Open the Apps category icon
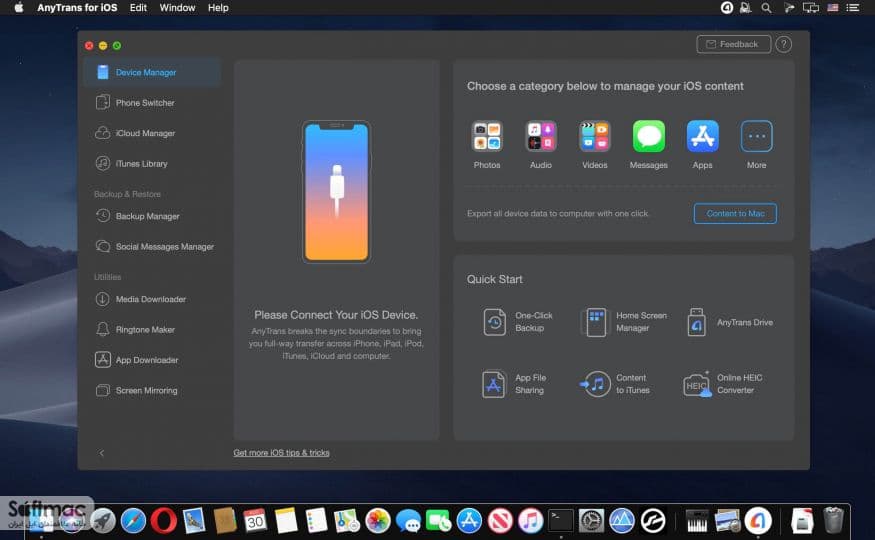The width and height of the screenshot is (875, 540). 703,136
